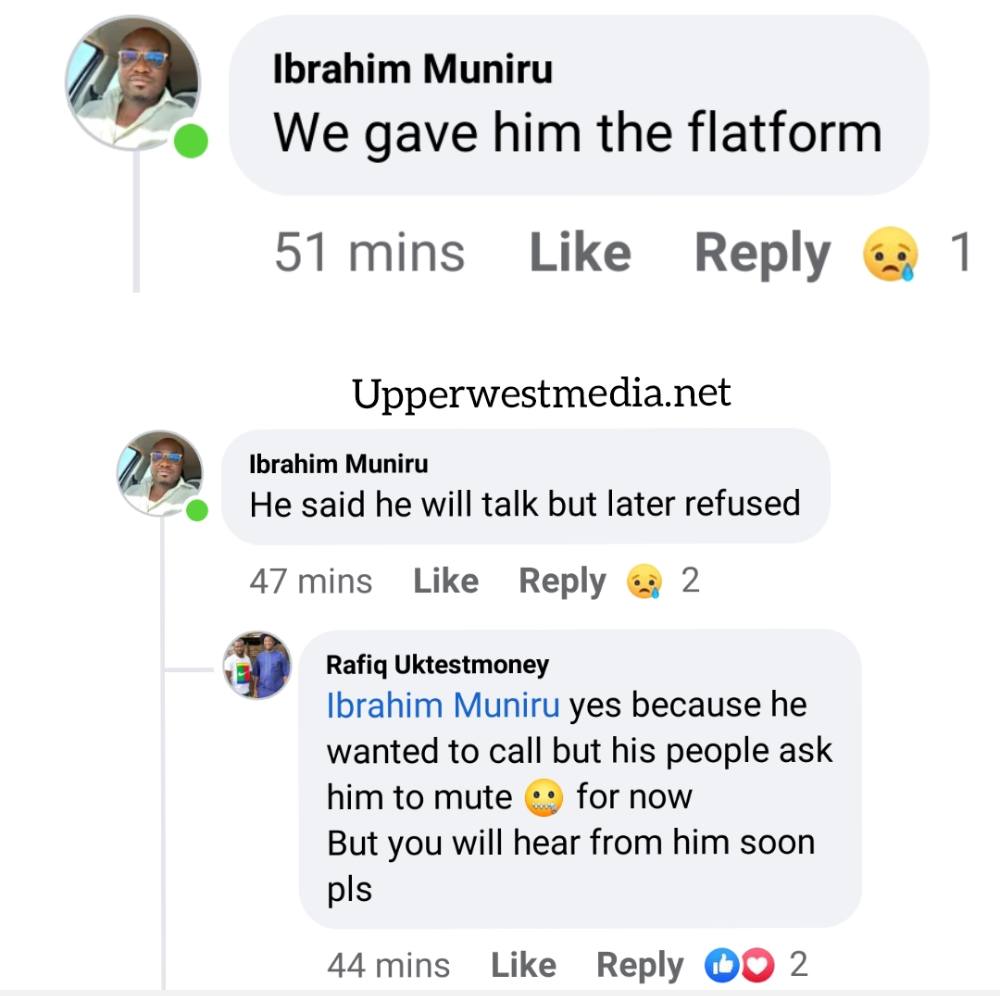Open Rafiq Uktestmoney's profile picture
This screenshot has height=996, width=1000.
click(x=257, y=664)
